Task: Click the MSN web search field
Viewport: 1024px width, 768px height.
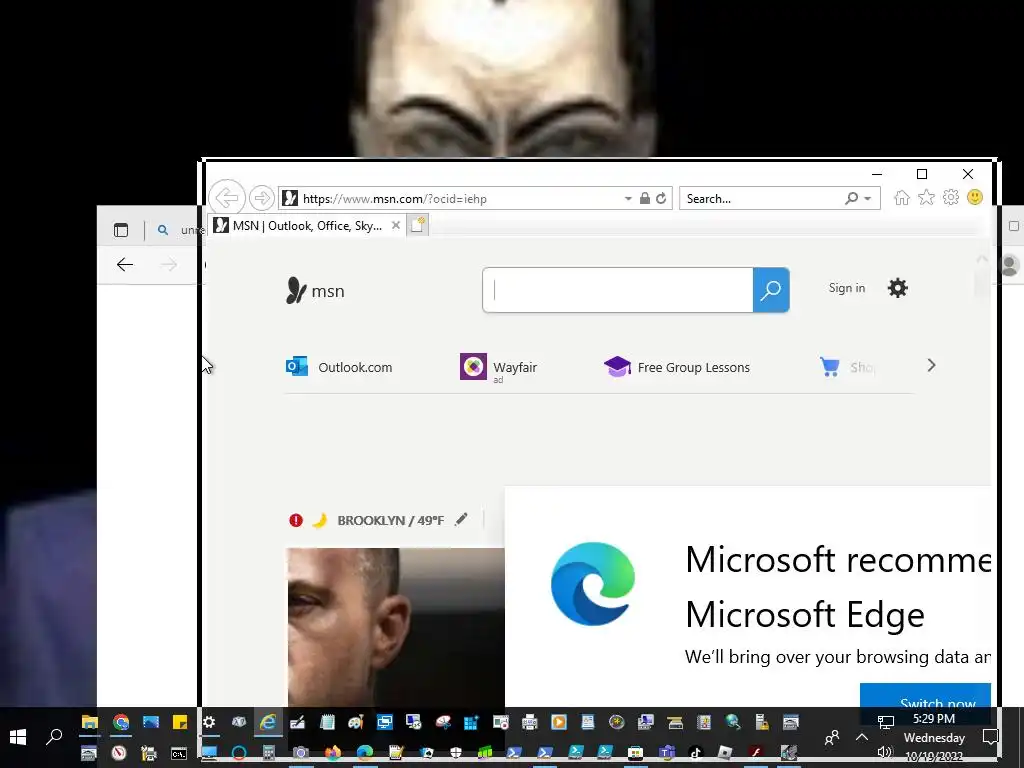Action: [x=618, y=290]
